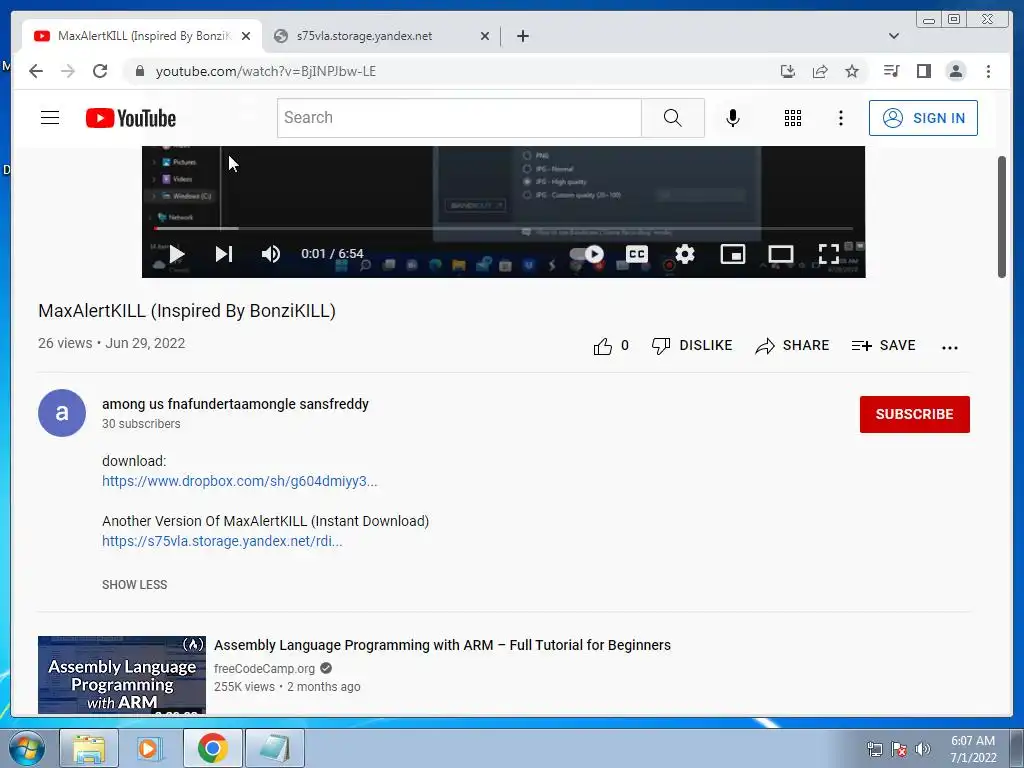Switch to theater mode
The height and width of the screenshot is (768, 1024).
[780, 253]
